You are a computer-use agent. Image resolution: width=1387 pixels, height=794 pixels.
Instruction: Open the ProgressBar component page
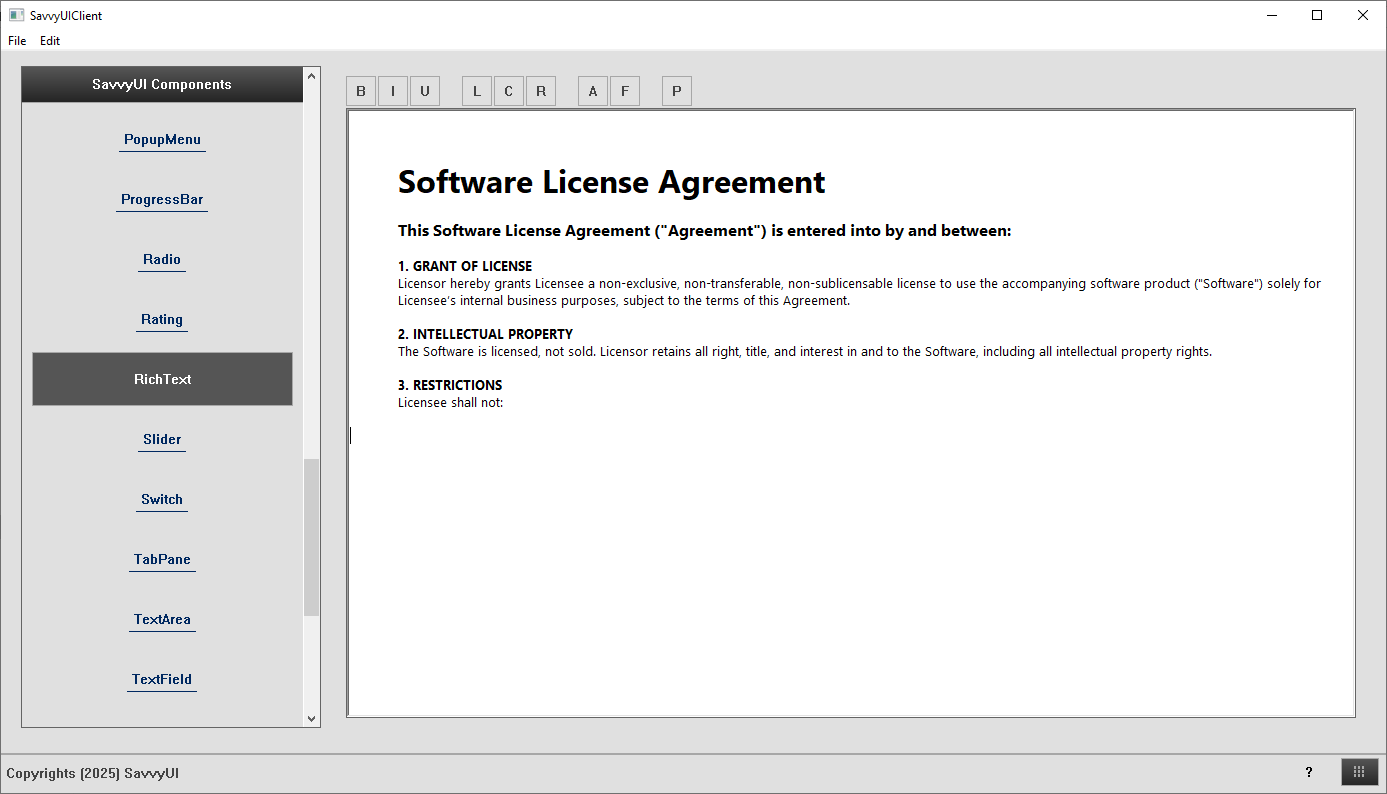click(162, 200)
